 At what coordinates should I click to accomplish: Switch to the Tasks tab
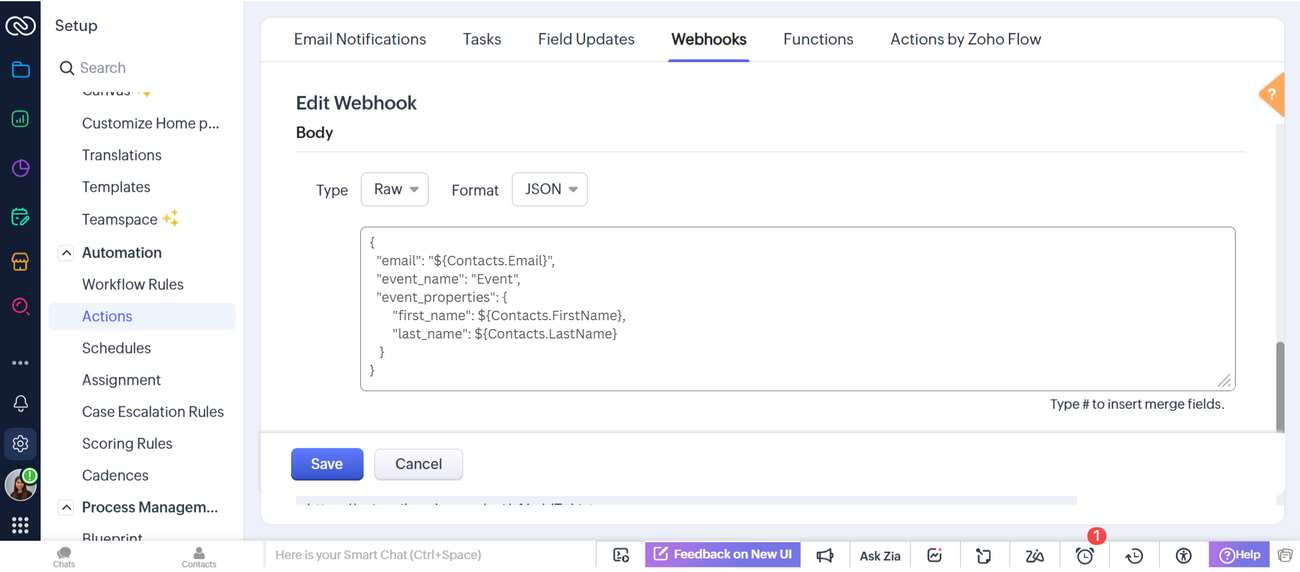tap(482, 39)
